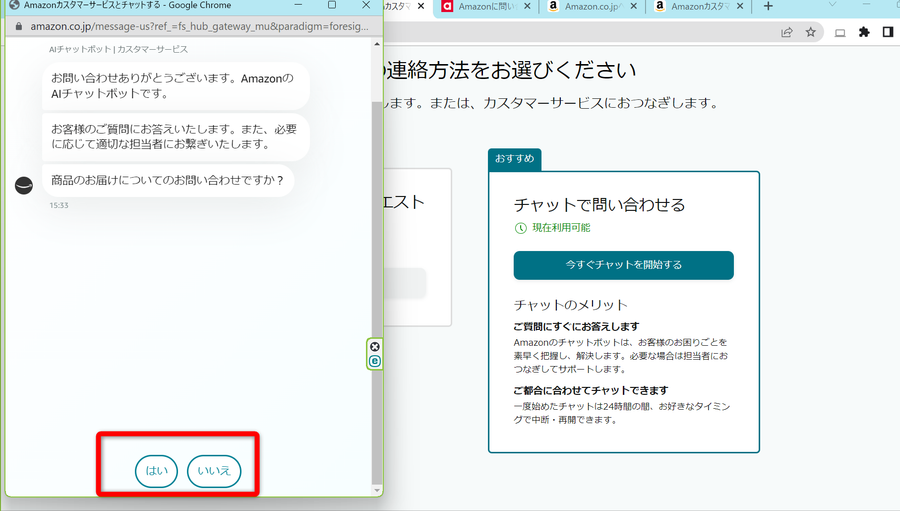Toggle the browser side panel icon
This screenshot has height=511, width=900.
(888, 32)
